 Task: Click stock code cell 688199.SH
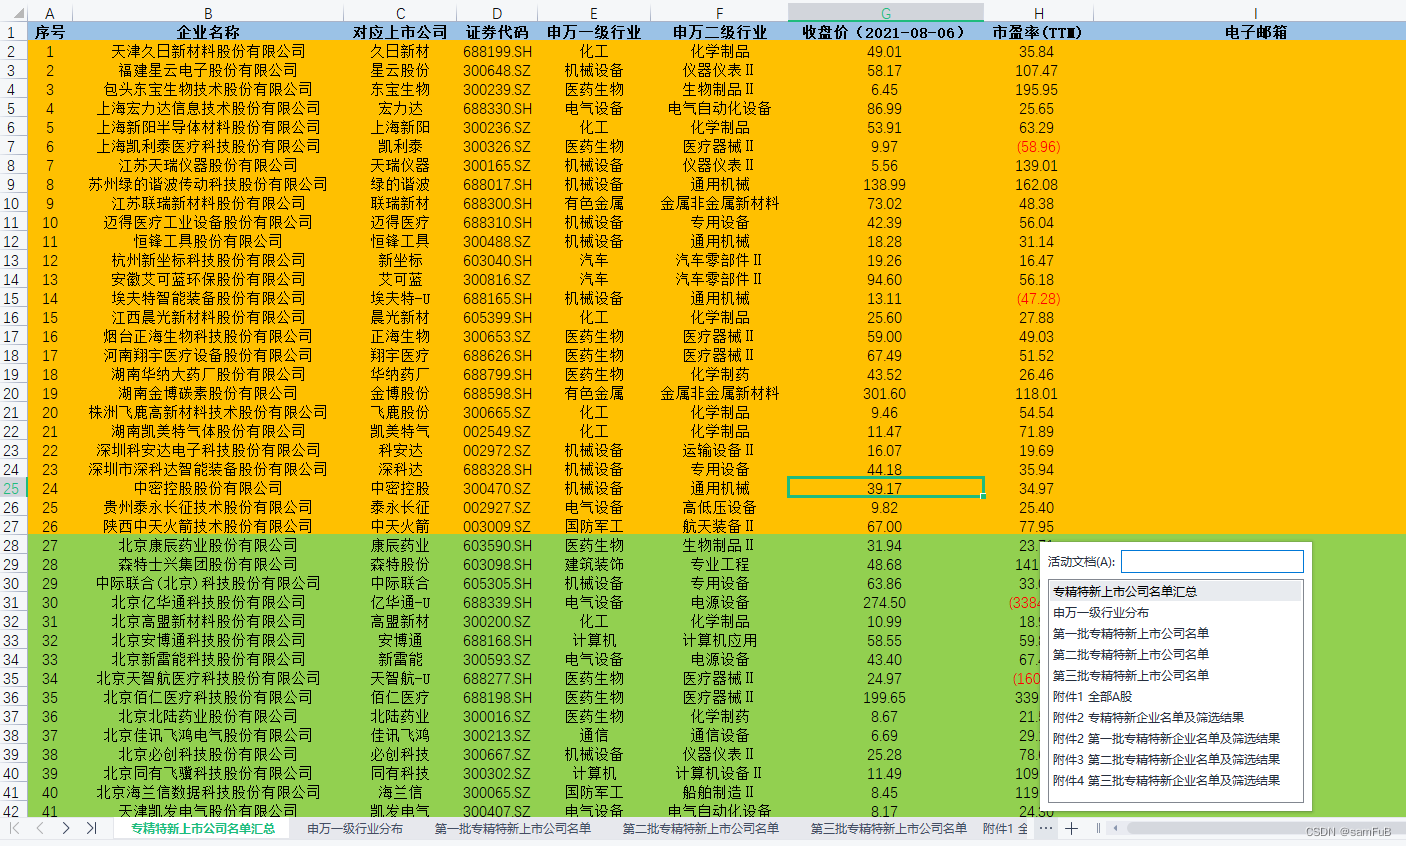pyautogui.click(x=497, y=51)
